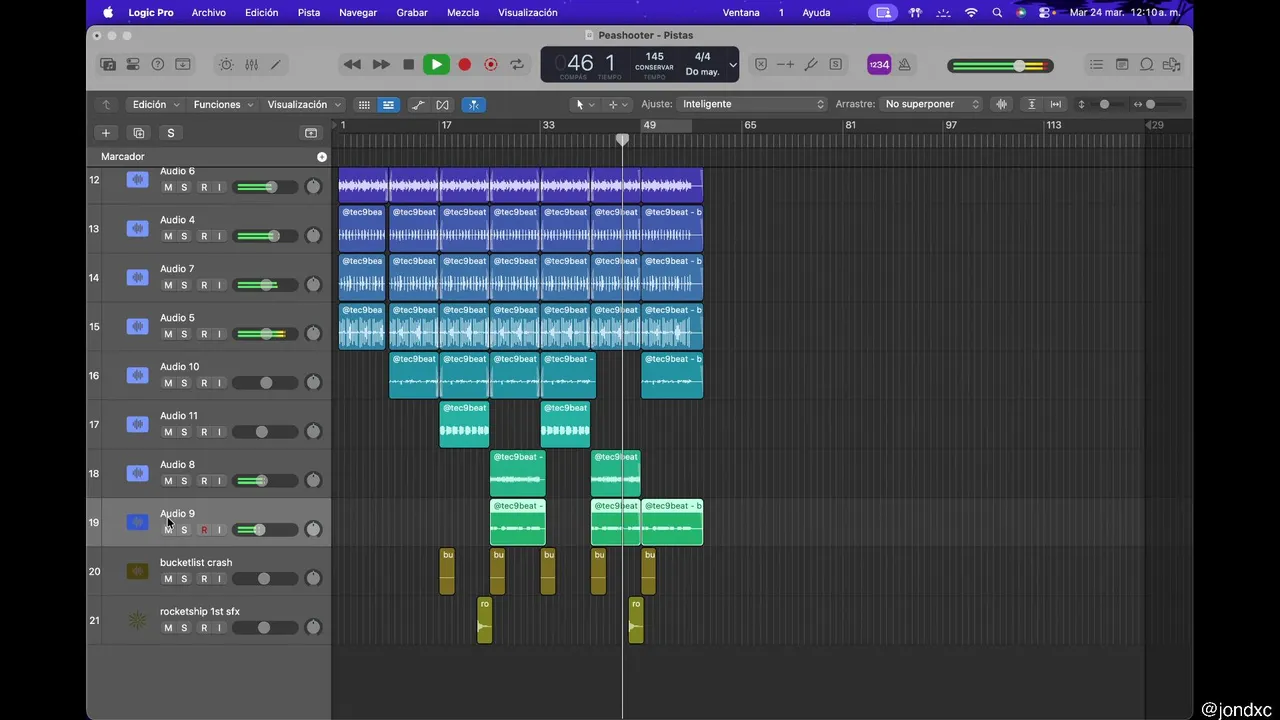Open the Inspector icon in control bar
1280x720 pixels.
[133, 64]
